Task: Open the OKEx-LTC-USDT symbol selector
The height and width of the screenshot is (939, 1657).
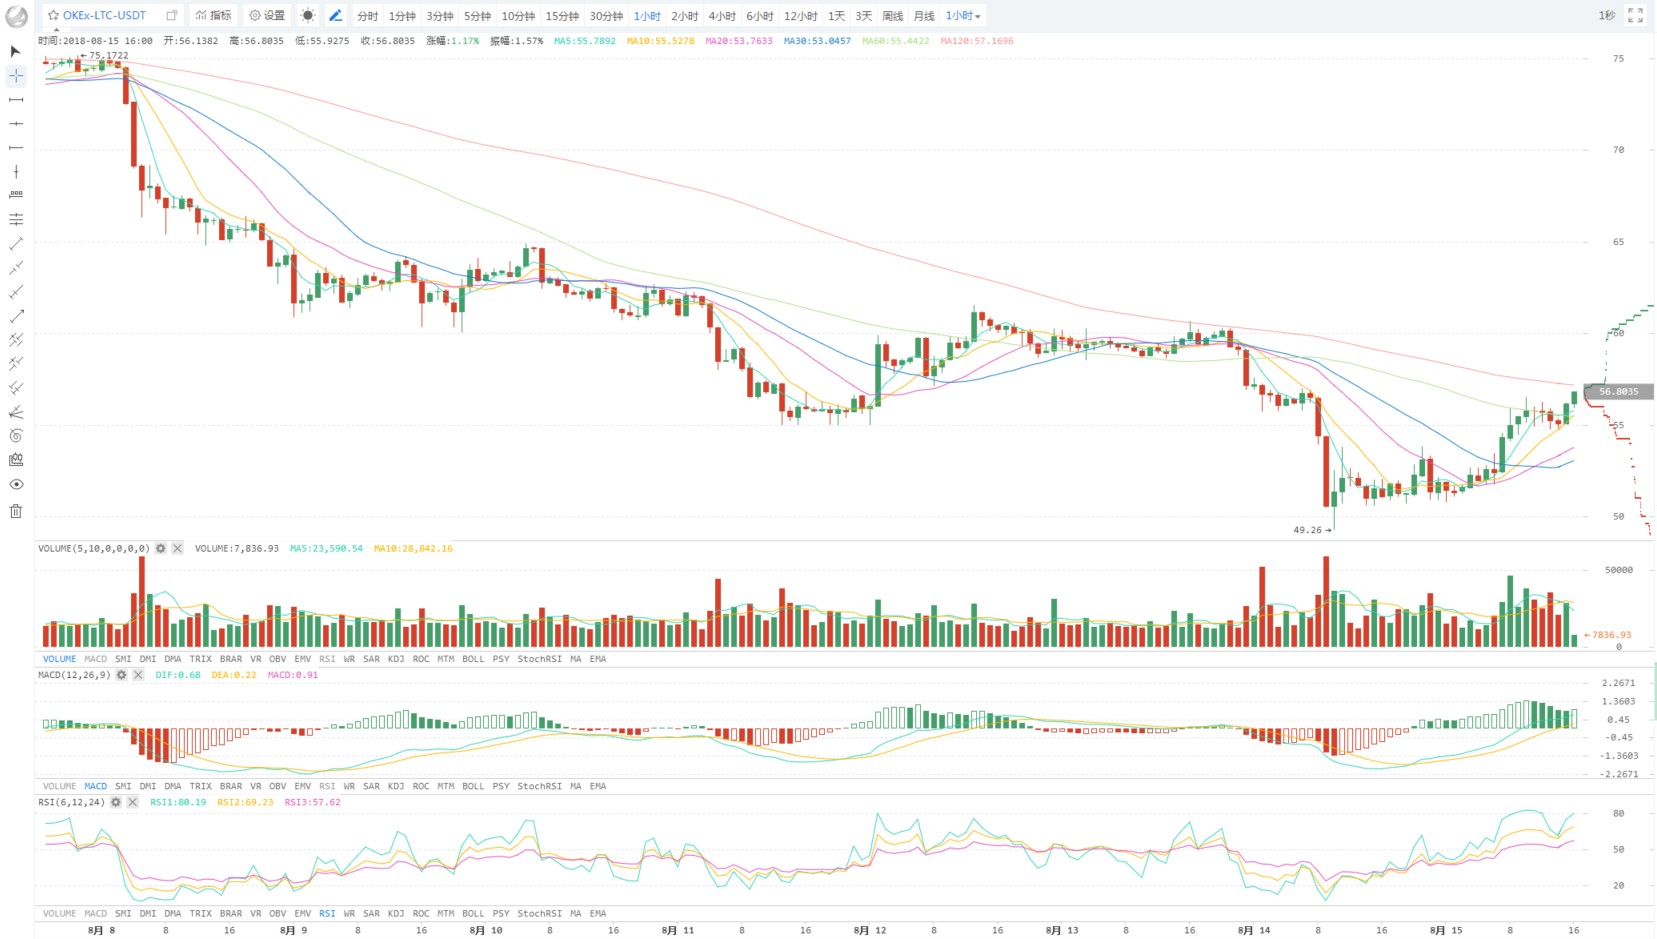Action: point(104,16)
